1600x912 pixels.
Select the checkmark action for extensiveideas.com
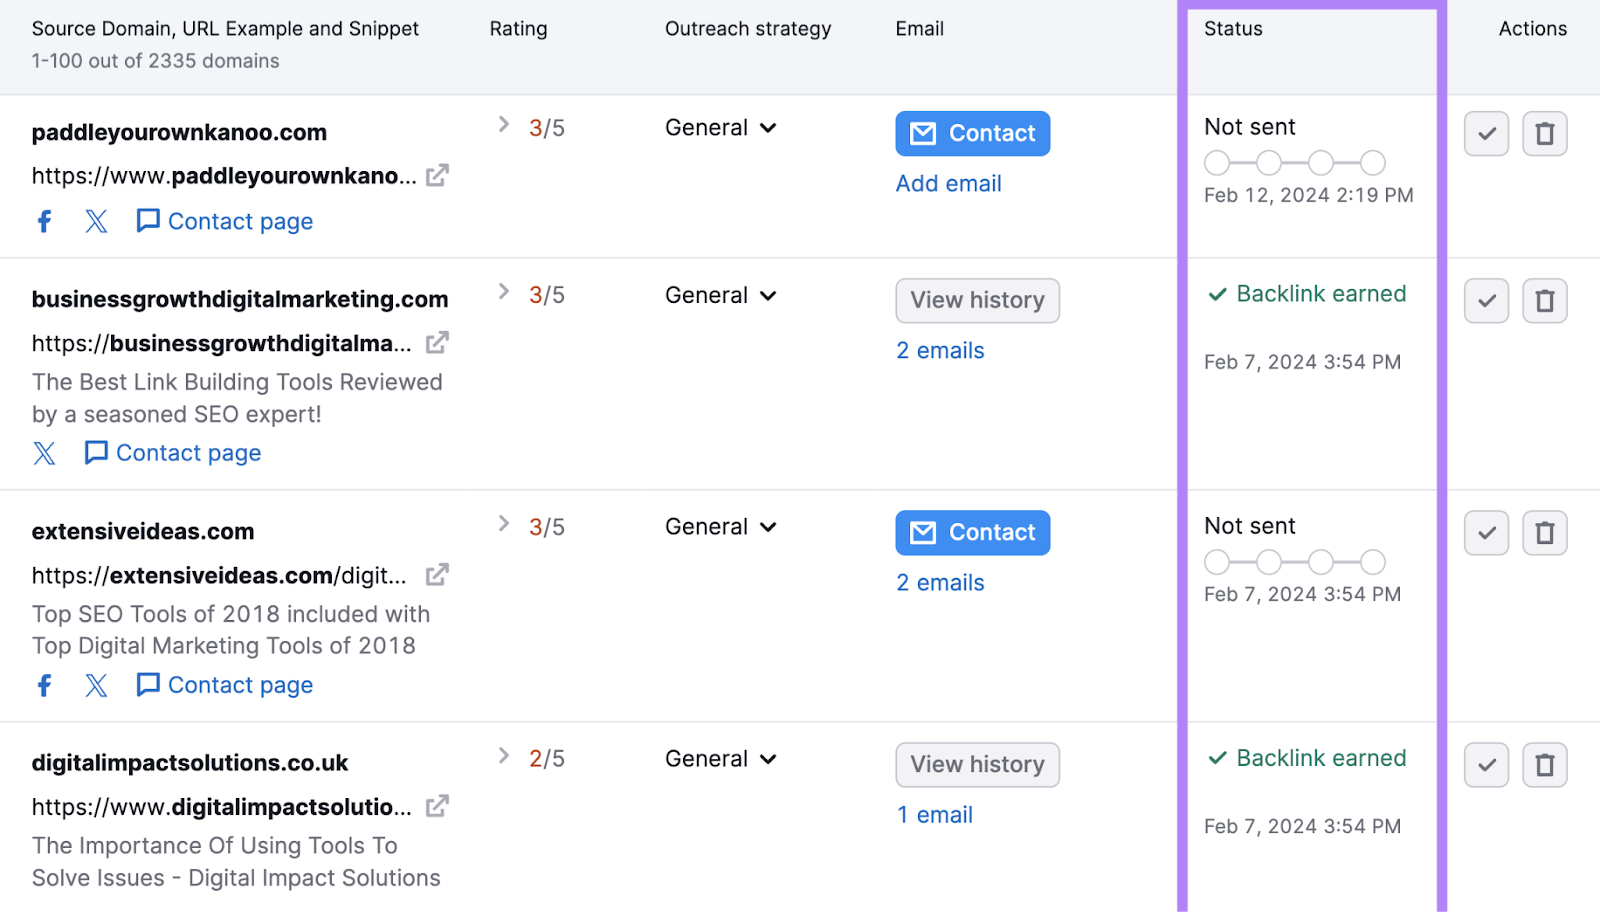click(1486, 533)
